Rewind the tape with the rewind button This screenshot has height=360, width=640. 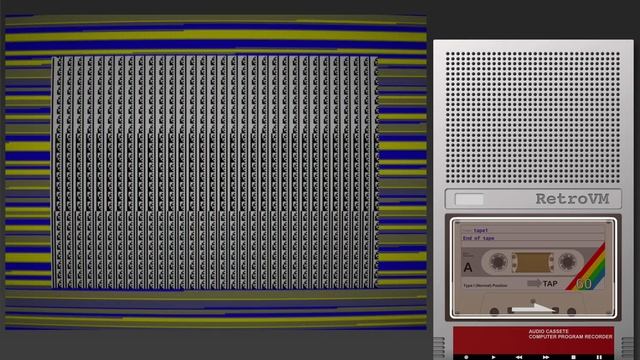(519, 357)
